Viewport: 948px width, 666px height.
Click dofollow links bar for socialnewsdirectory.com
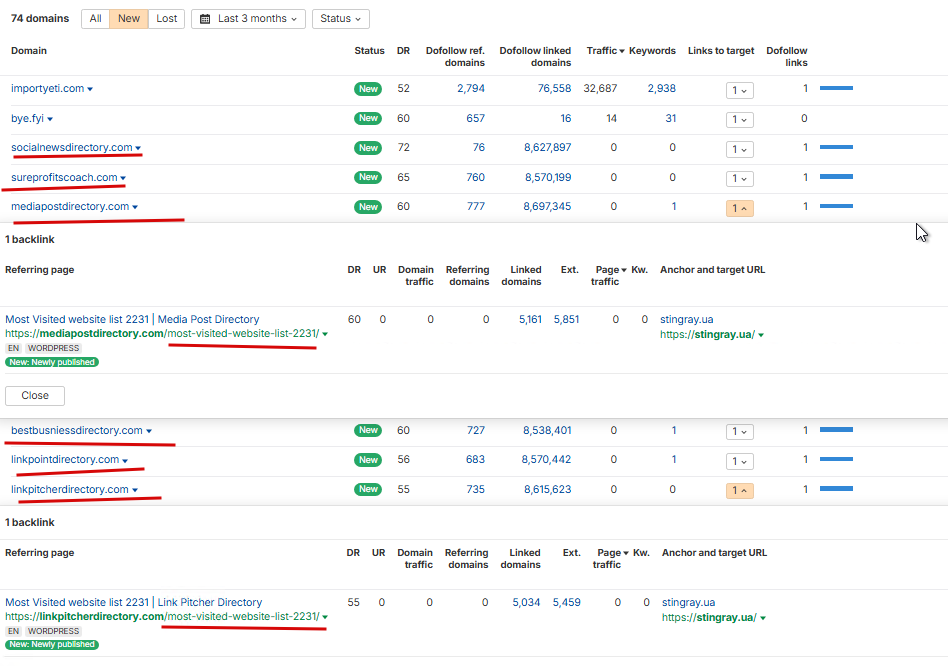(x=836, y=147)
